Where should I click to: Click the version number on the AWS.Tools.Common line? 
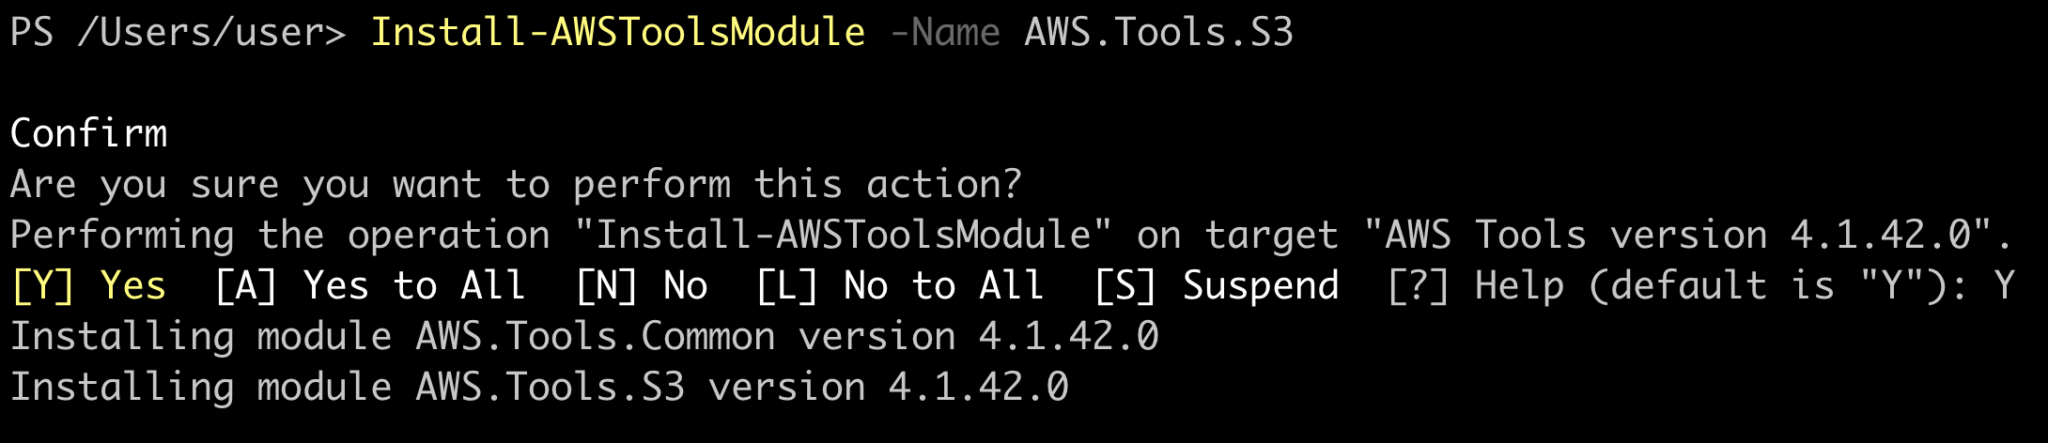click(x=1068, y=337)
